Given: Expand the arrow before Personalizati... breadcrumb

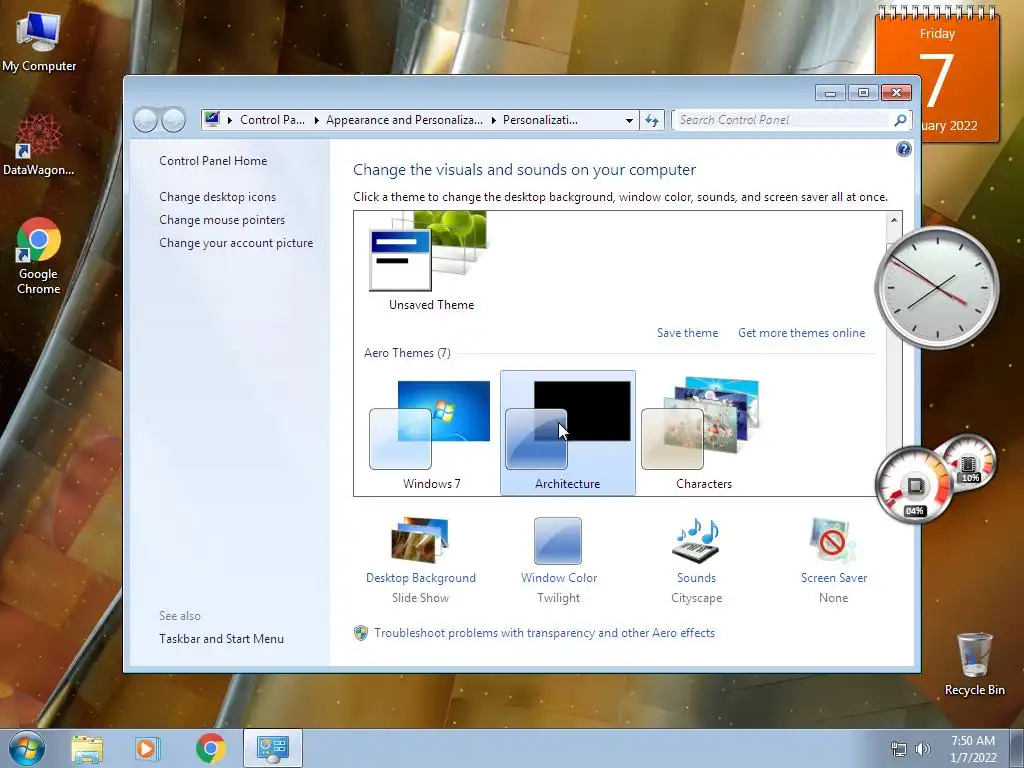Looking at the screenshot, I should point(493,120).
